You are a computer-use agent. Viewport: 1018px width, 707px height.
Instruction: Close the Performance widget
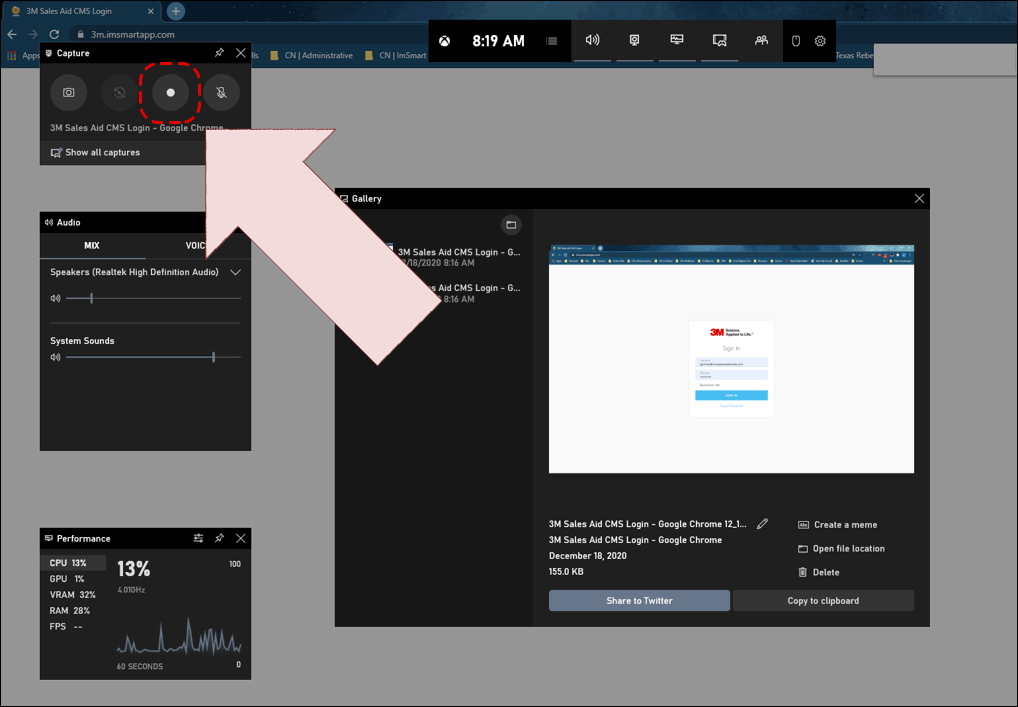point(241,538)
